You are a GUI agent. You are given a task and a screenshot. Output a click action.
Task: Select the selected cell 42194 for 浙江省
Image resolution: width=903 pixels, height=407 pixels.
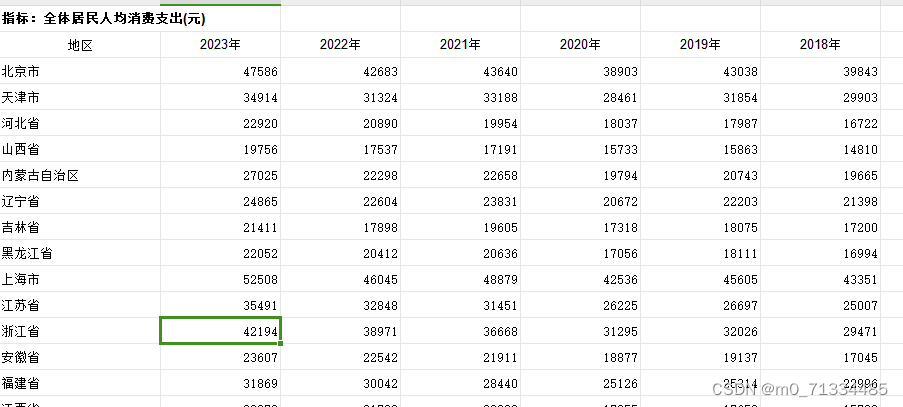tap(221, 331)
